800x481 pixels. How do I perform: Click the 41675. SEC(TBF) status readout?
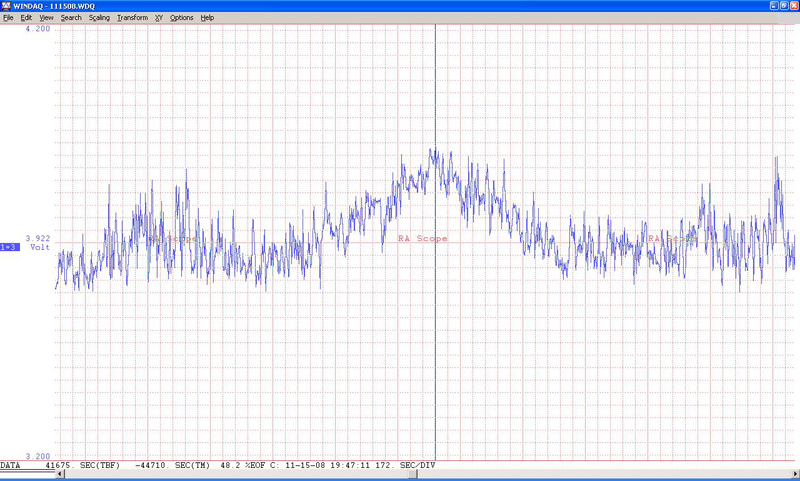tap(83, 465)
